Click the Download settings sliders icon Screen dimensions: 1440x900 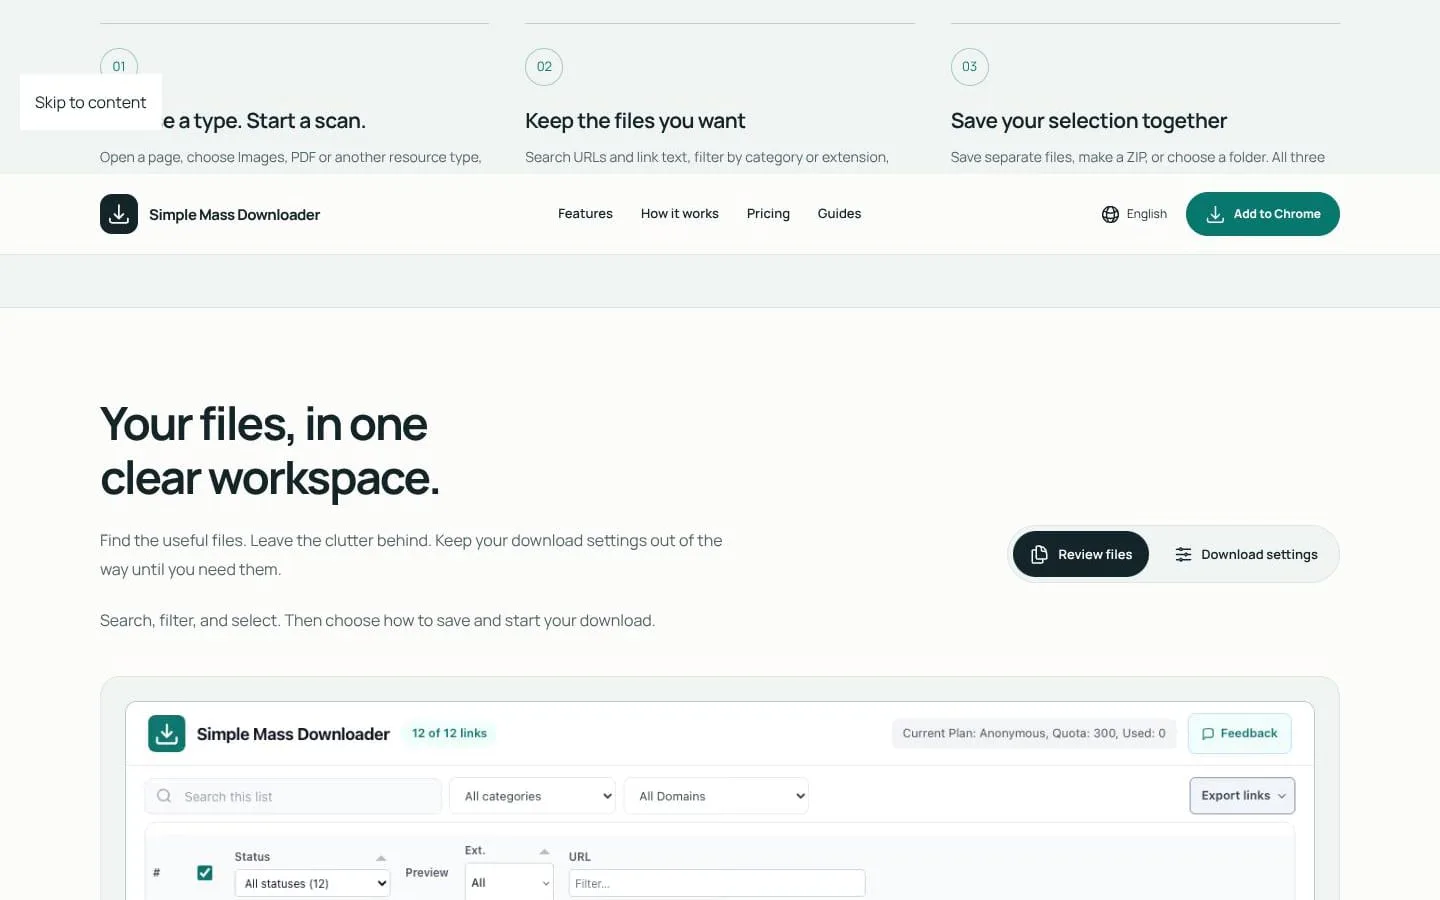pos(1183,554)
